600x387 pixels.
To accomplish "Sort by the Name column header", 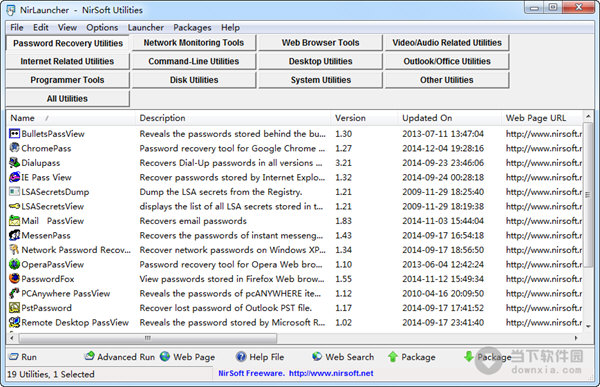I will tap(71, 118).
